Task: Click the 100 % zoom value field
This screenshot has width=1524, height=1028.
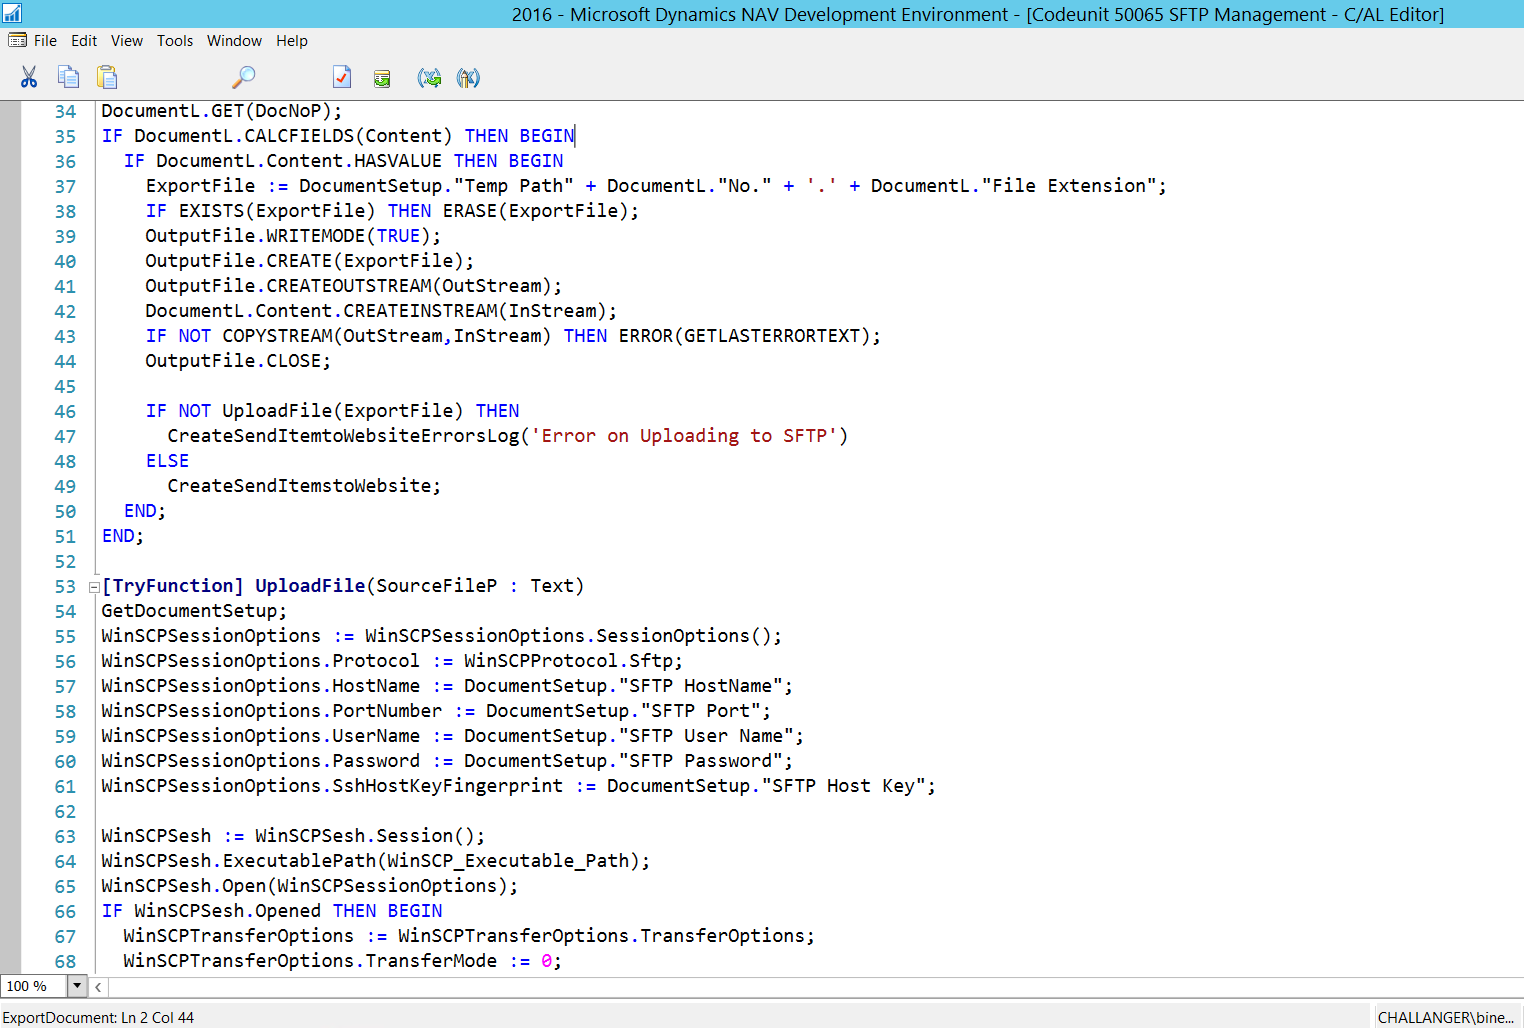Action: point(35,986)
